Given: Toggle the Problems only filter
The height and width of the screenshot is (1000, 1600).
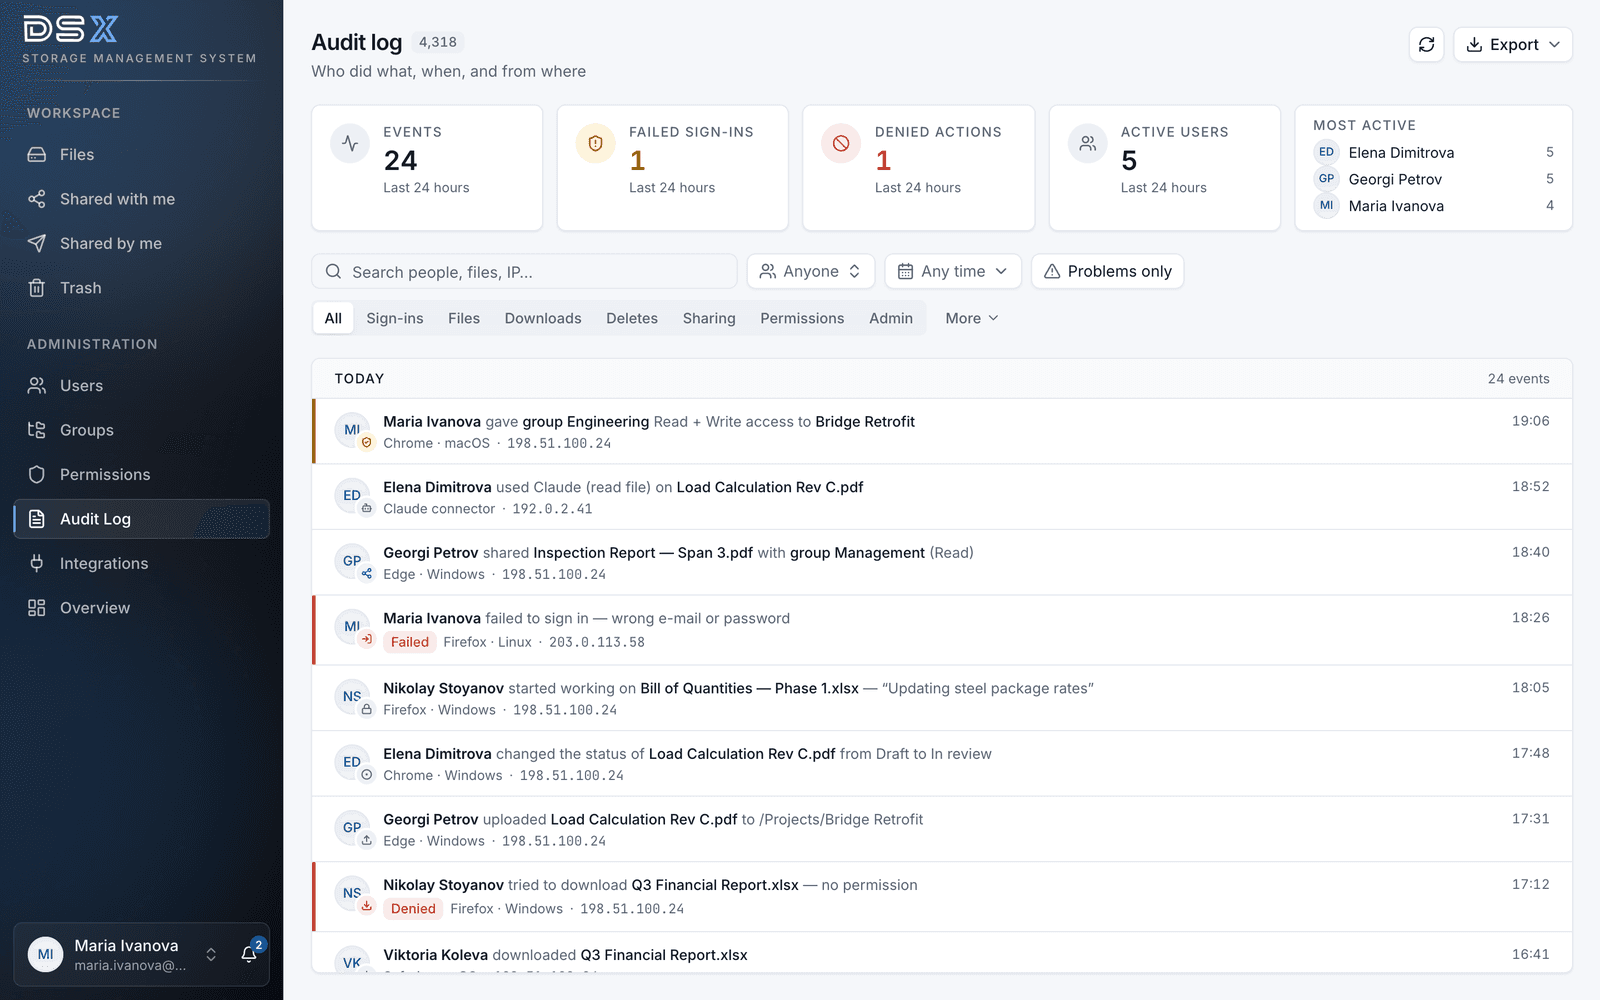Looking at the screenshot, I should pos(1107,271).
